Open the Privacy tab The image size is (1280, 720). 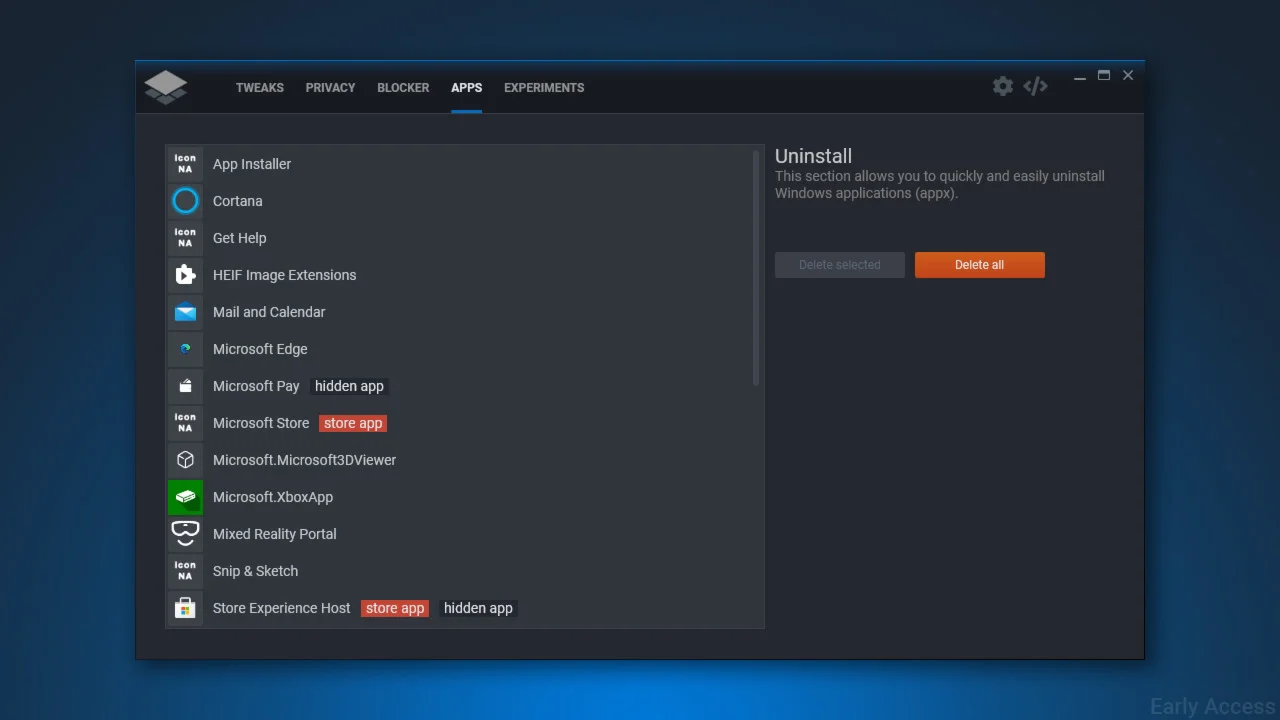click(330, 88)
